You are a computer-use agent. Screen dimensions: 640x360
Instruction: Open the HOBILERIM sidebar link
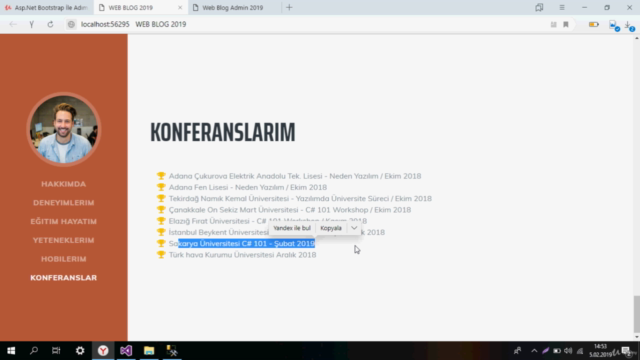64,259
